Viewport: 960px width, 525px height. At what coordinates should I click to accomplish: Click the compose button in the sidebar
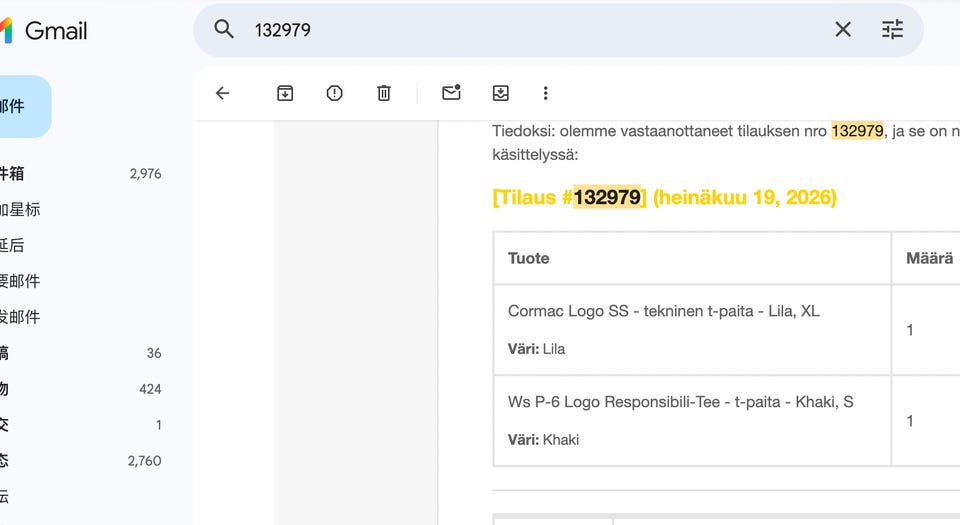24,106
